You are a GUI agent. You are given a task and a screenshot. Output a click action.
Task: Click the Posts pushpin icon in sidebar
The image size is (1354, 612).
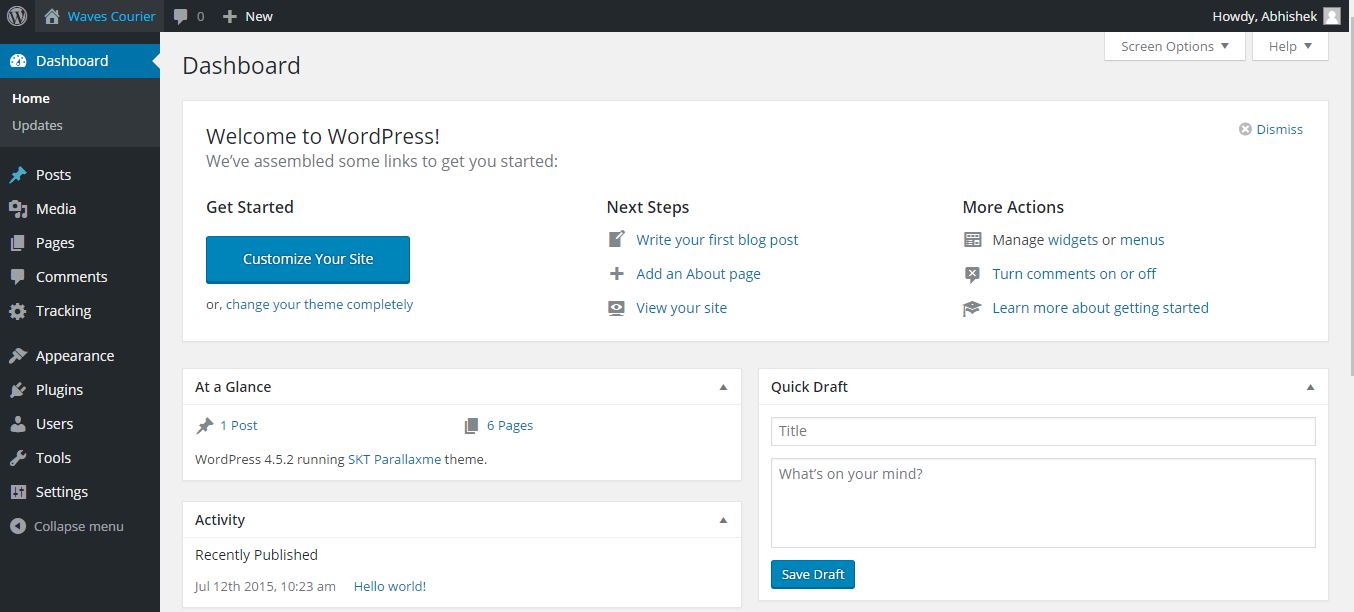tap(18, 175)
